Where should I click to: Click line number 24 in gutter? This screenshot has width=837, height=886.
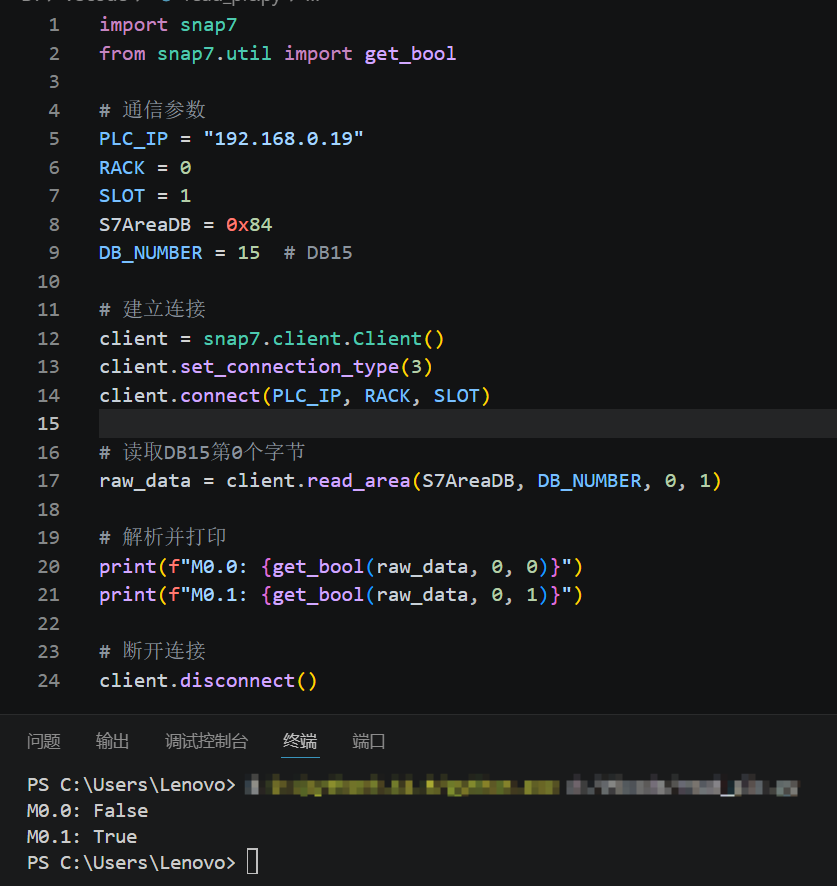click(x=49, y=680)
